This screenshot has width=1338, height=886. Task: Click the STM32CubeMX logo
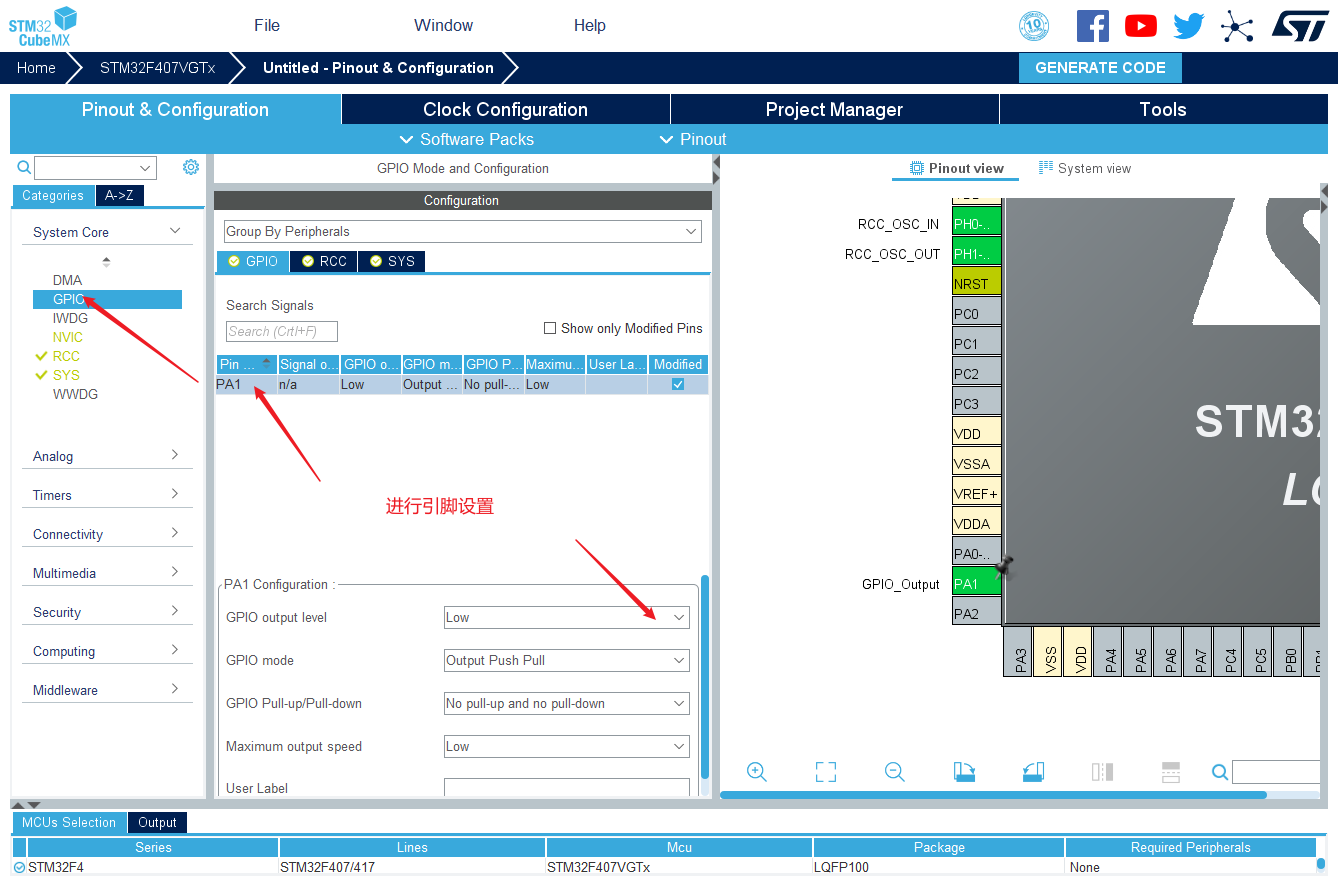tap(42, 26)
